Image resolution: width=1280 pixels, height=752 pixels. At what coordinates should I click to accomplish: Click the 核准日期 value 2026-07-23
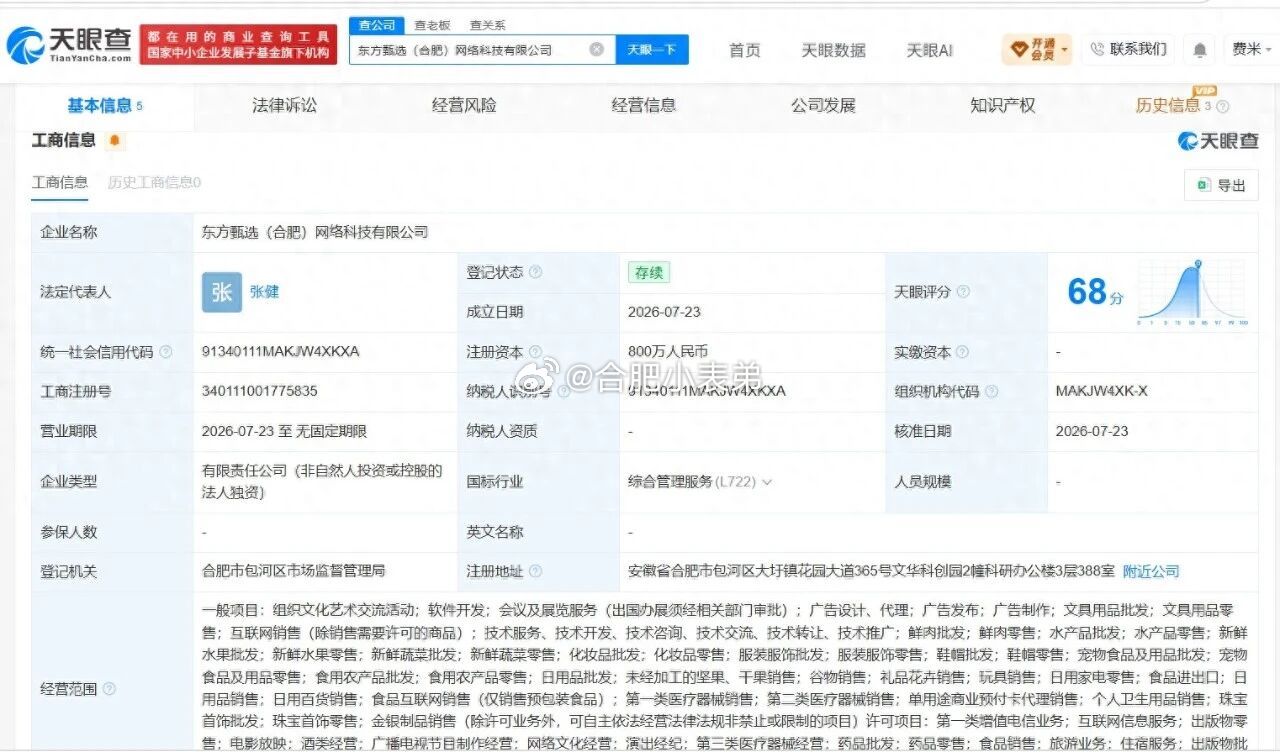pos(1092,431)
